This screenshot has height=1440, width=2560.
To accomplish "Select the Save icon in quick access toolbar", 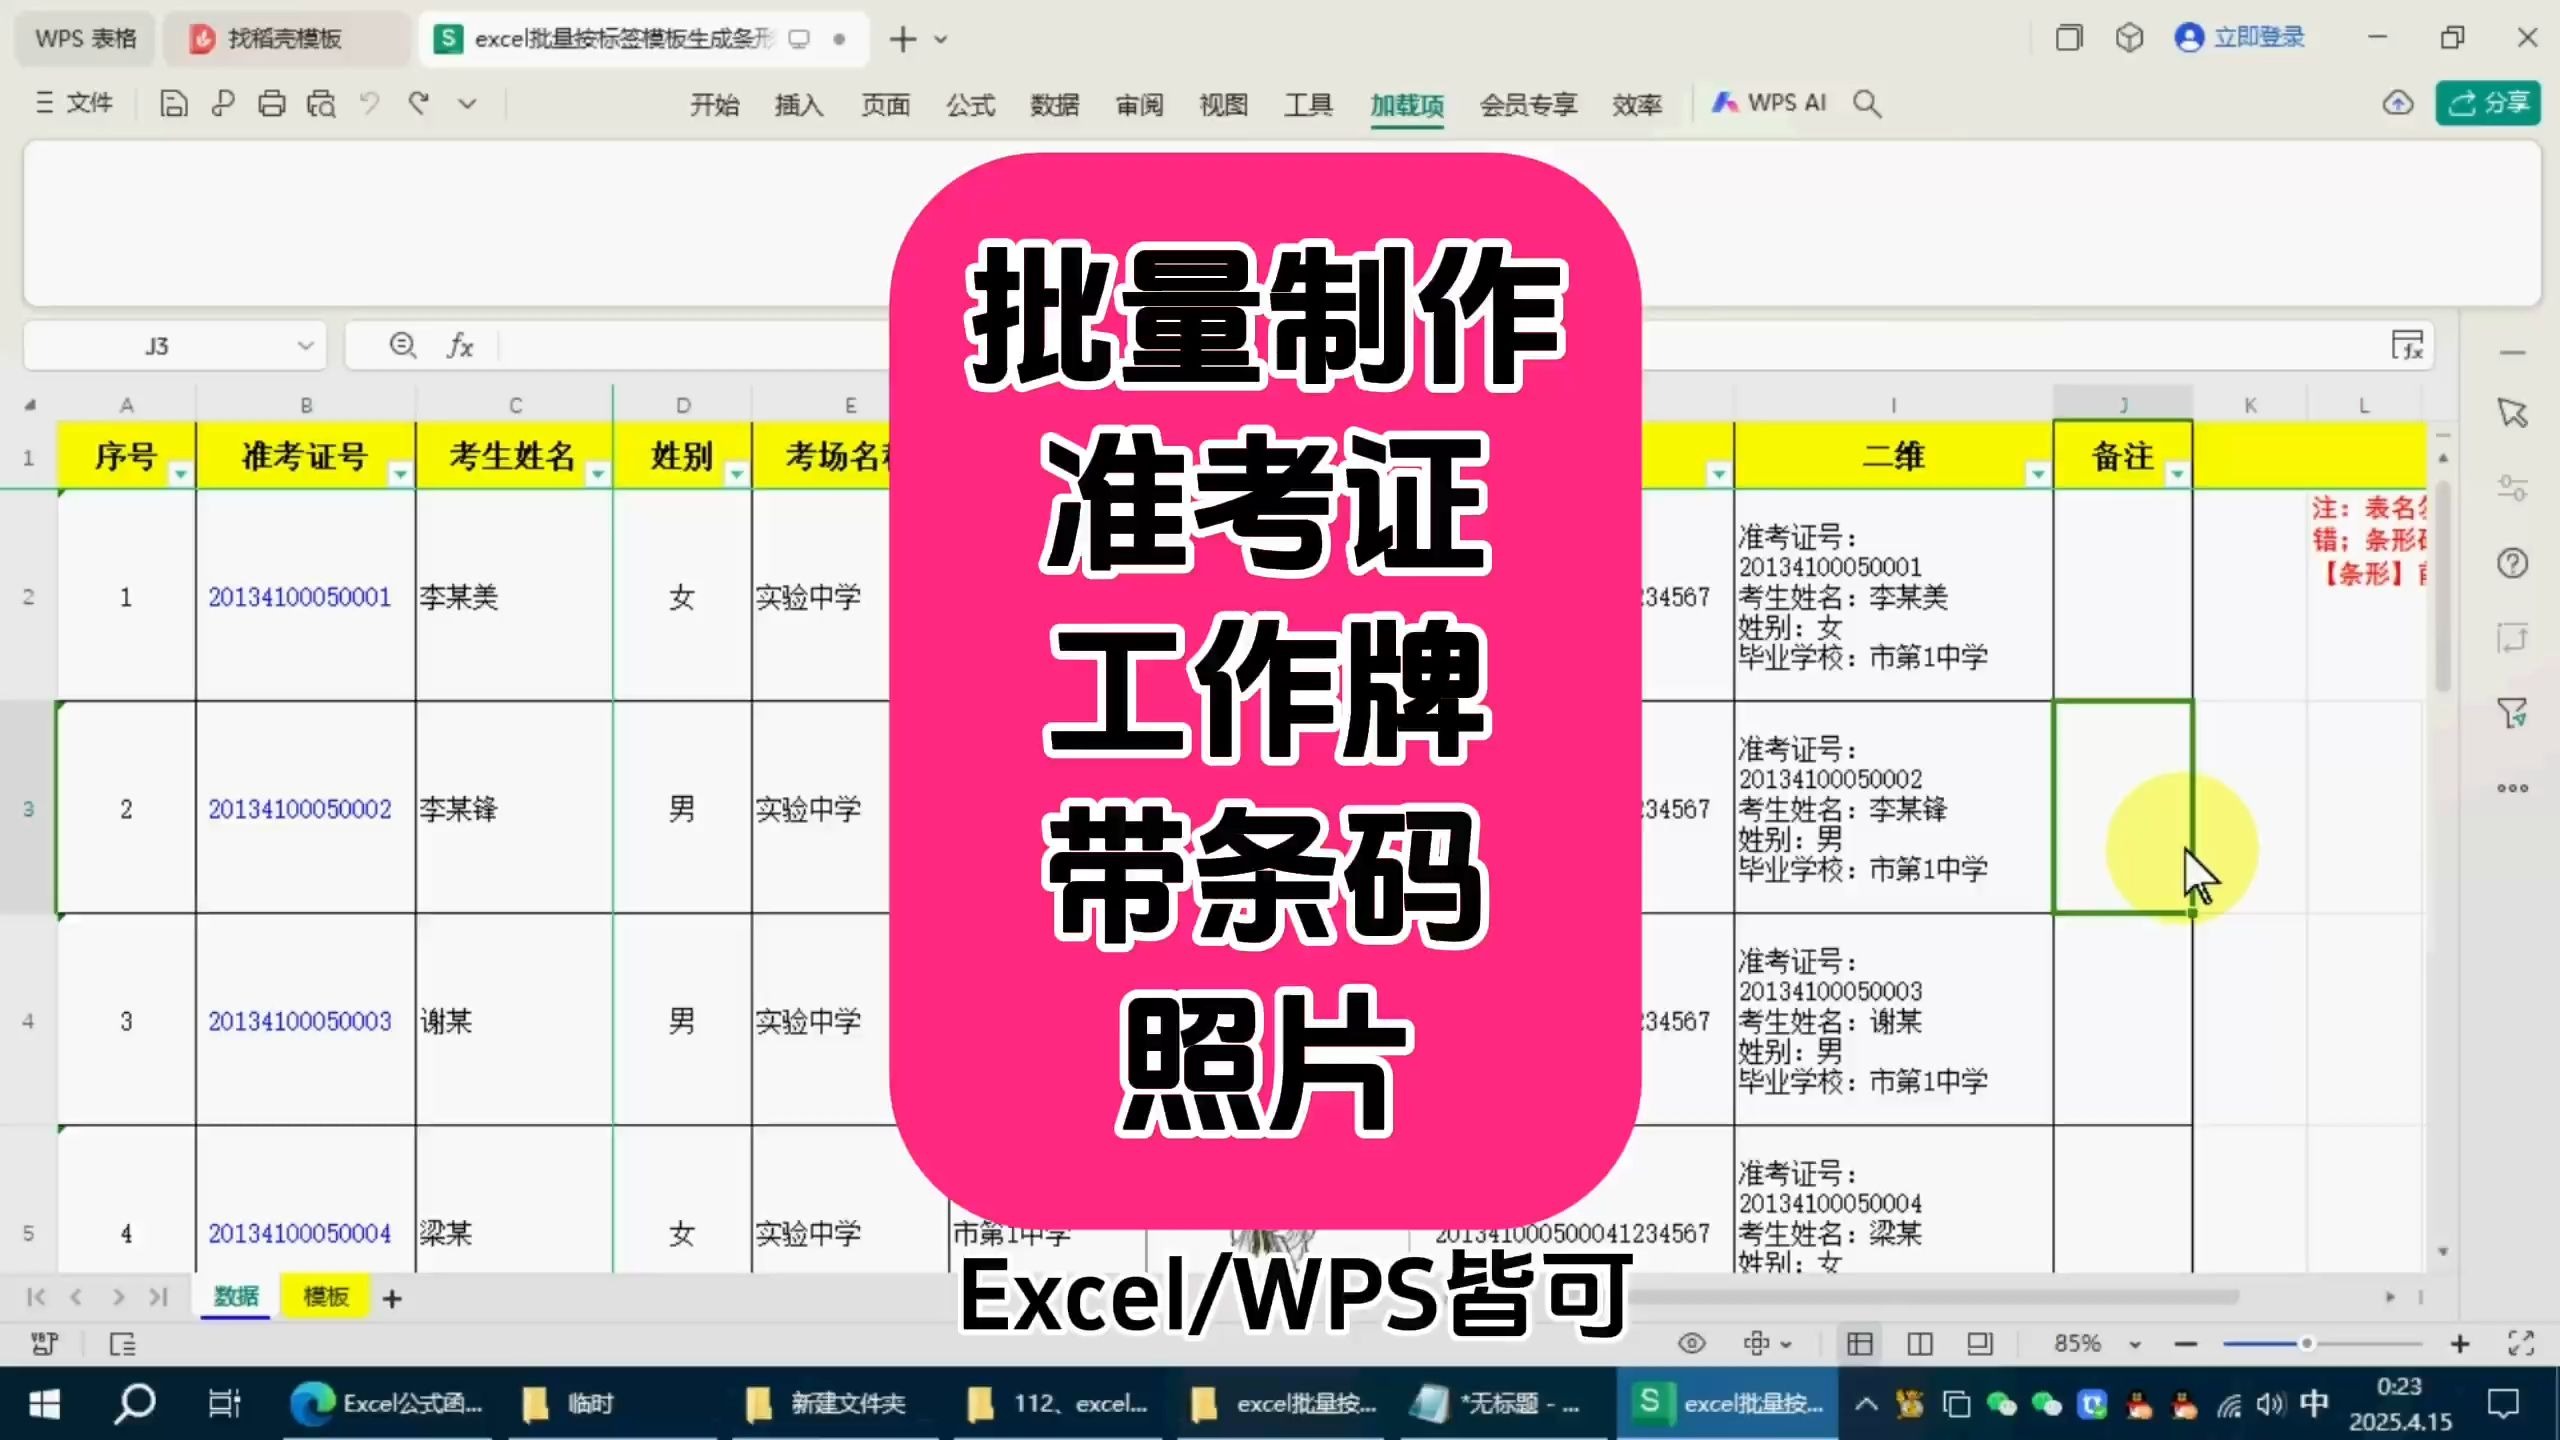I will click(x=175, y=103).
